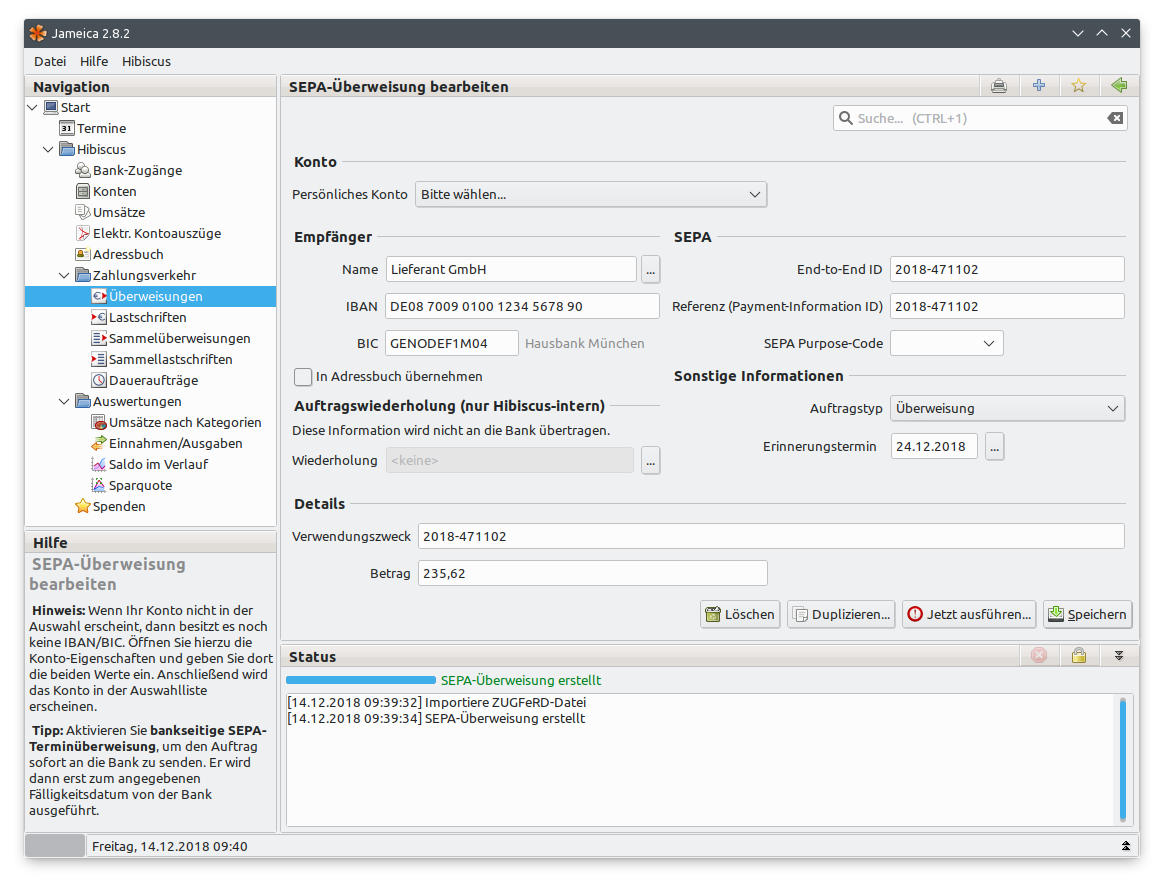Collapse the Auswertungen tree node
The width and height of the screenshot is (1167, 883).
(64, 401)
